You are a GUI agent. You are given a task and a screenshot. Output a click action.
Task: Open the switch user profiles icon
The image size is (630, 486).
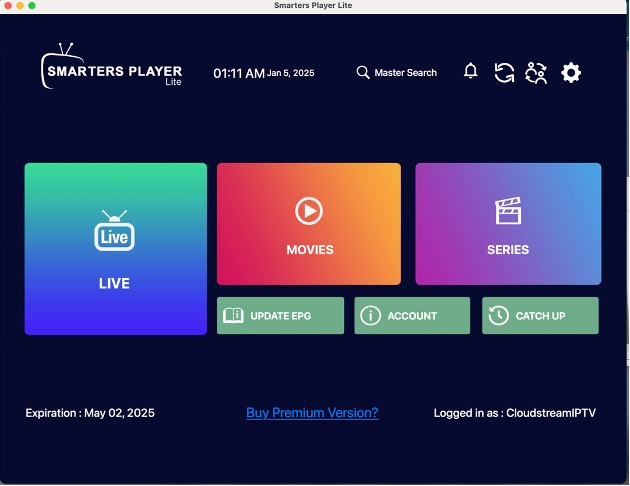536,73
